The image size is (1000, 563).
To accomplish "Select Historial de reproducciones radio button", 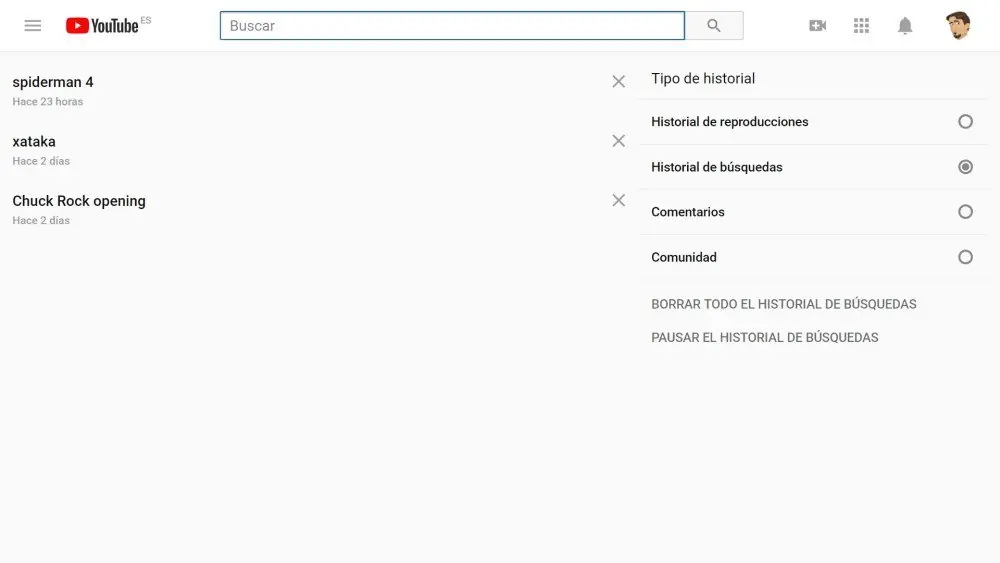I will 965,122.
